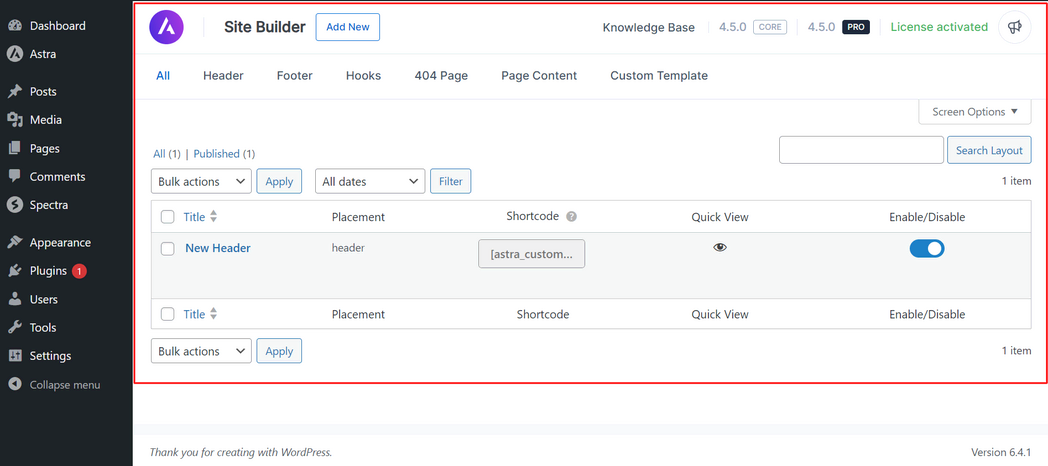Disable the New Header layout toggle
1048x466 pixels.
click(926, 248)
